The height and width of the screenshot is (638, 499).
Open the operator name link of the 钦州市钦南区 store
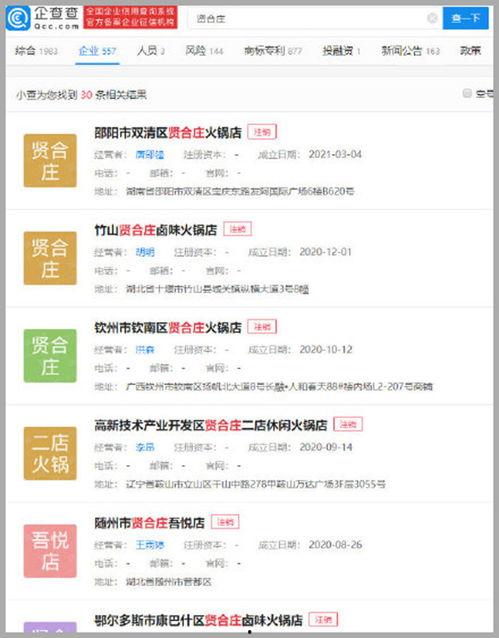point(145,350)
